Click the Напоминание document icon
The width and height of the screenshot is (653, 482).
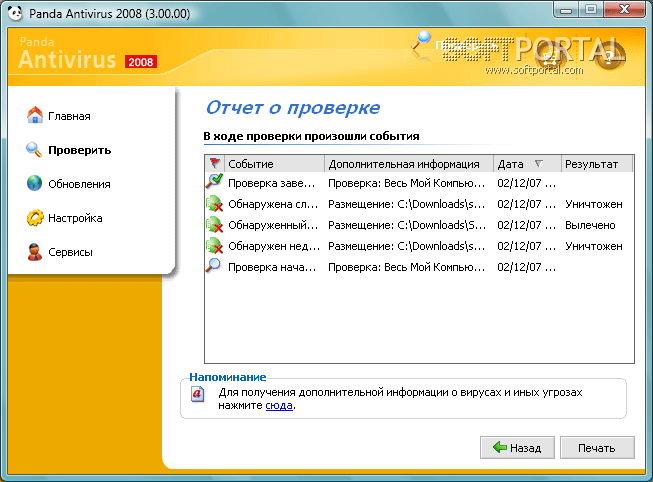point(197,394)
